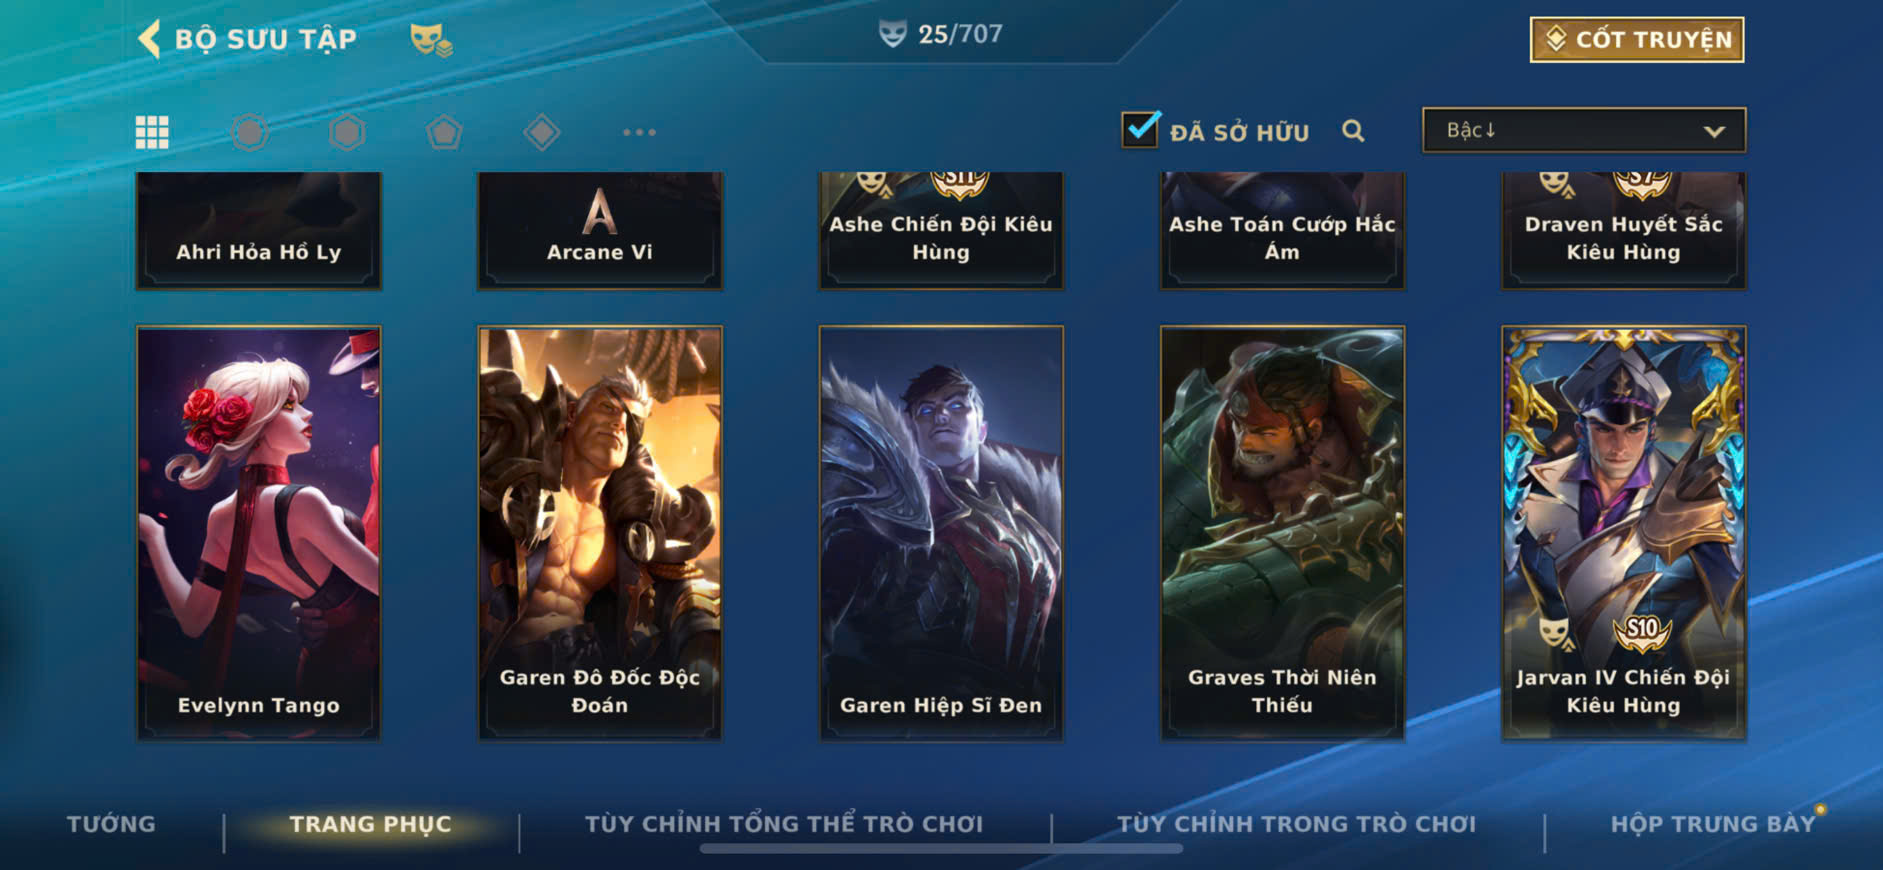Open Tùy Chỉnh Tổng Thể Trò Chơi tab
The height and width of the screenshot is (870, 1883).
point(784,824)
